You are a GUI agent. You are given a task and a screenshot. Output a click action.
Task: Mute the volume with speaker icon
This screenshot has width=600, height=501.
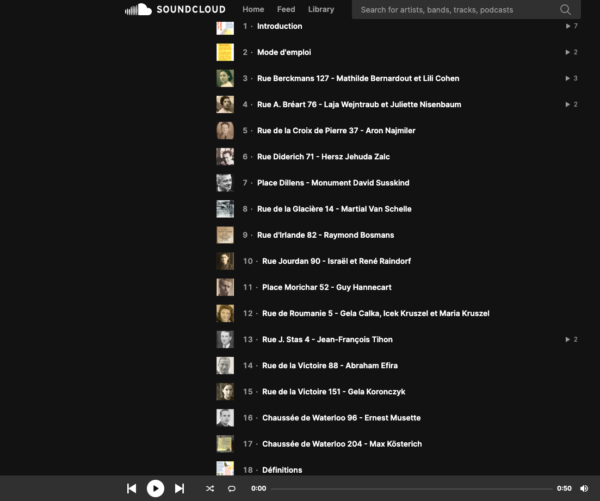584,488
